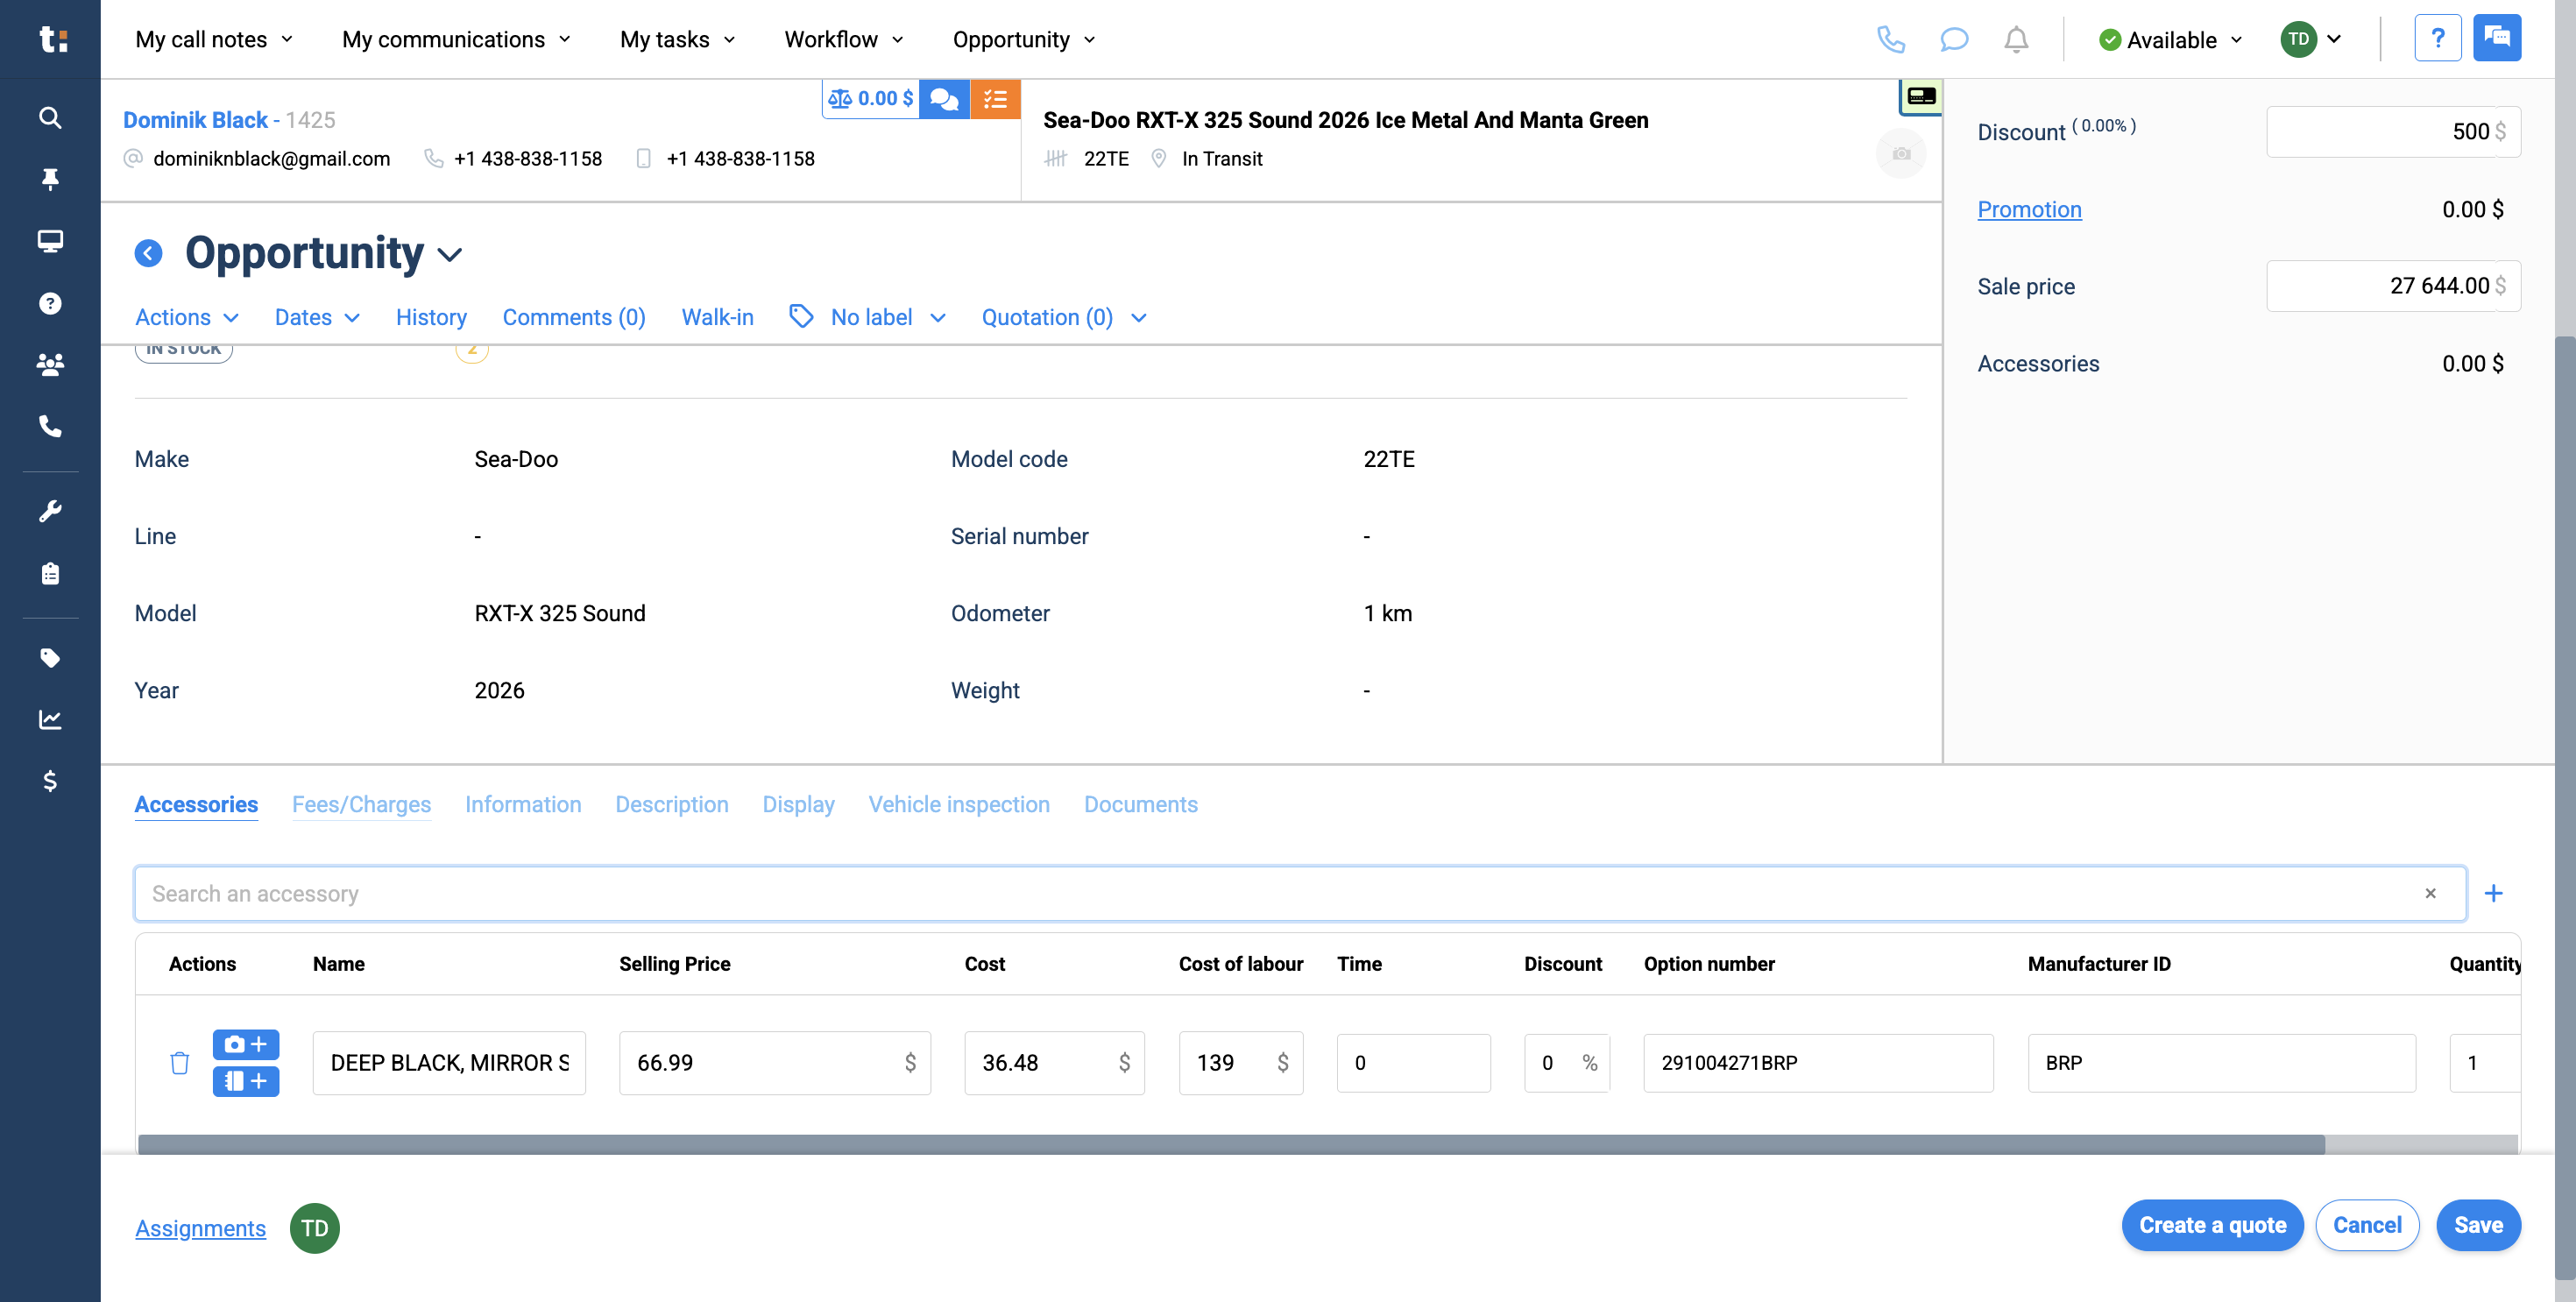Open the wrench tools sidebar icon
This screenshot has height=1302, width=2576.
(x=50, y=511)
